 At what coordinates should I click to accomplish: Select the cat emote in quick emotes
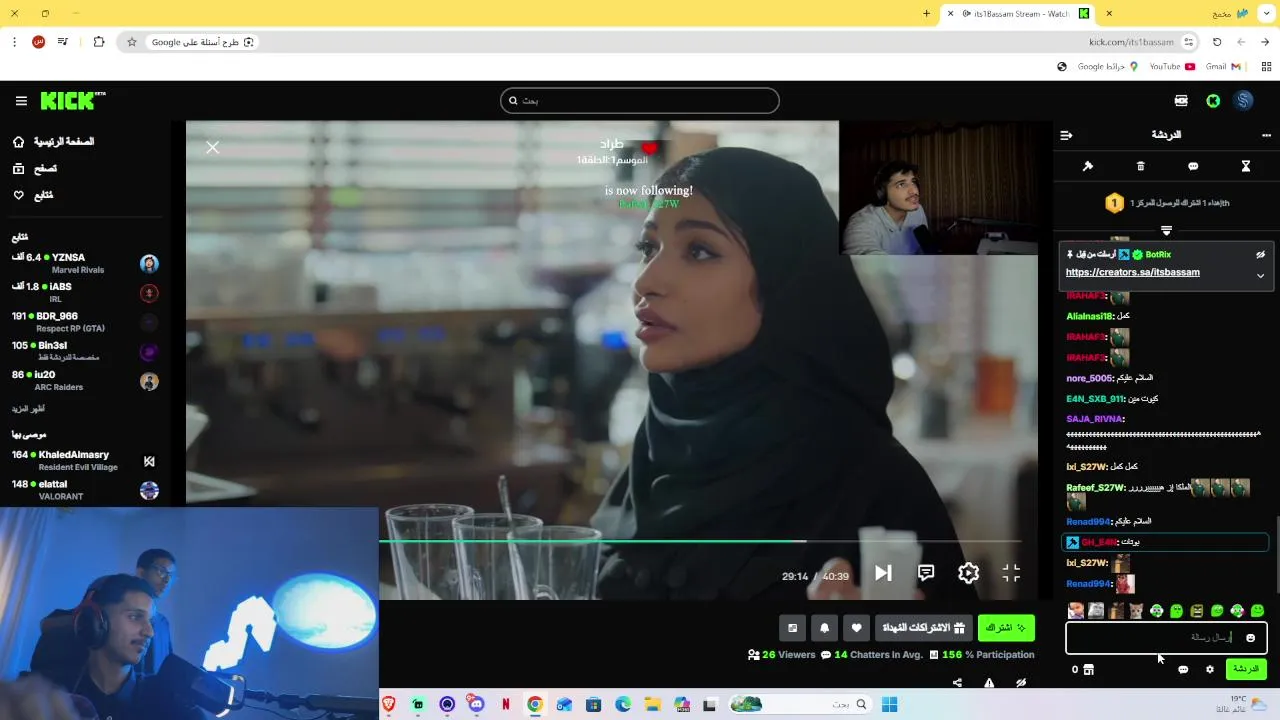tap(1136, 610)
